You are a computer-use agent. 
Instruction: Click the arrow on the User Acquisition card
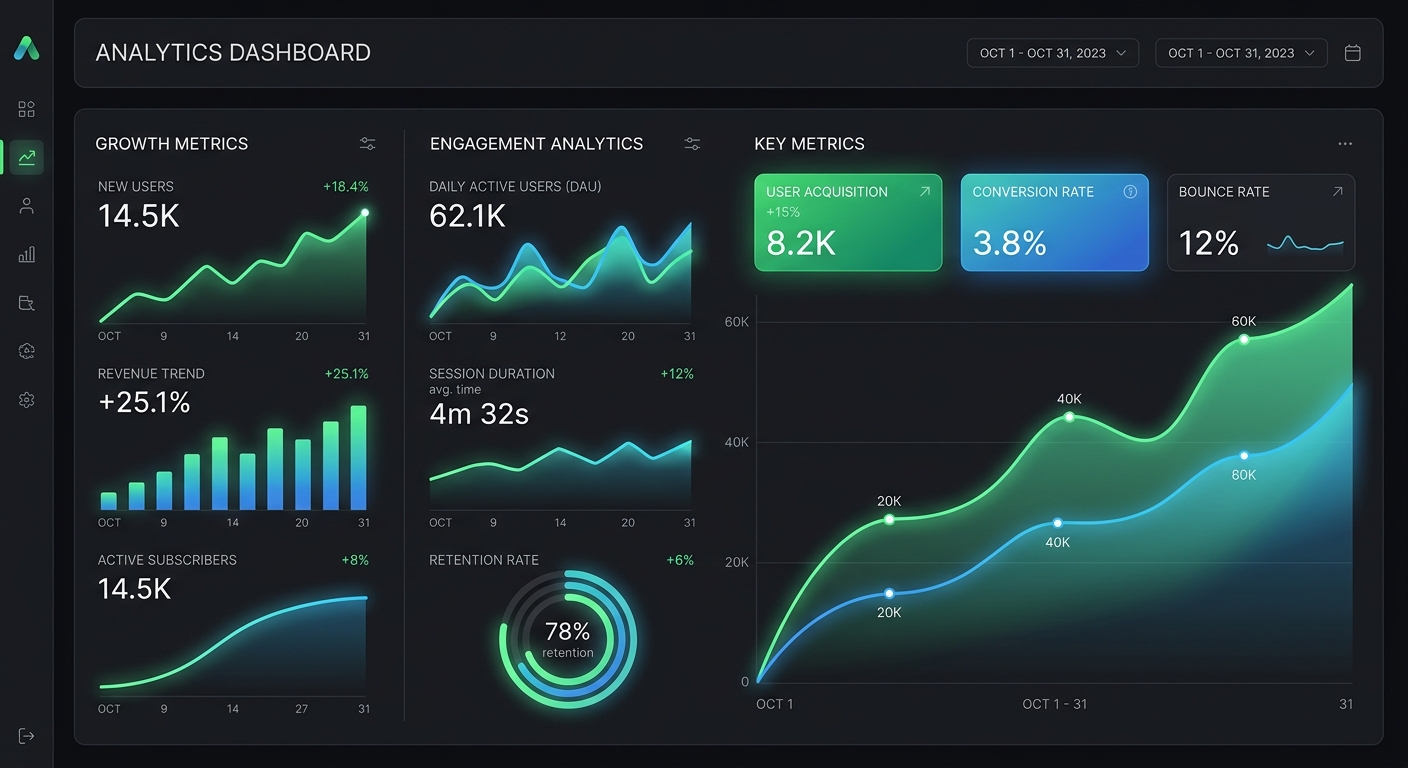(925, 190)
